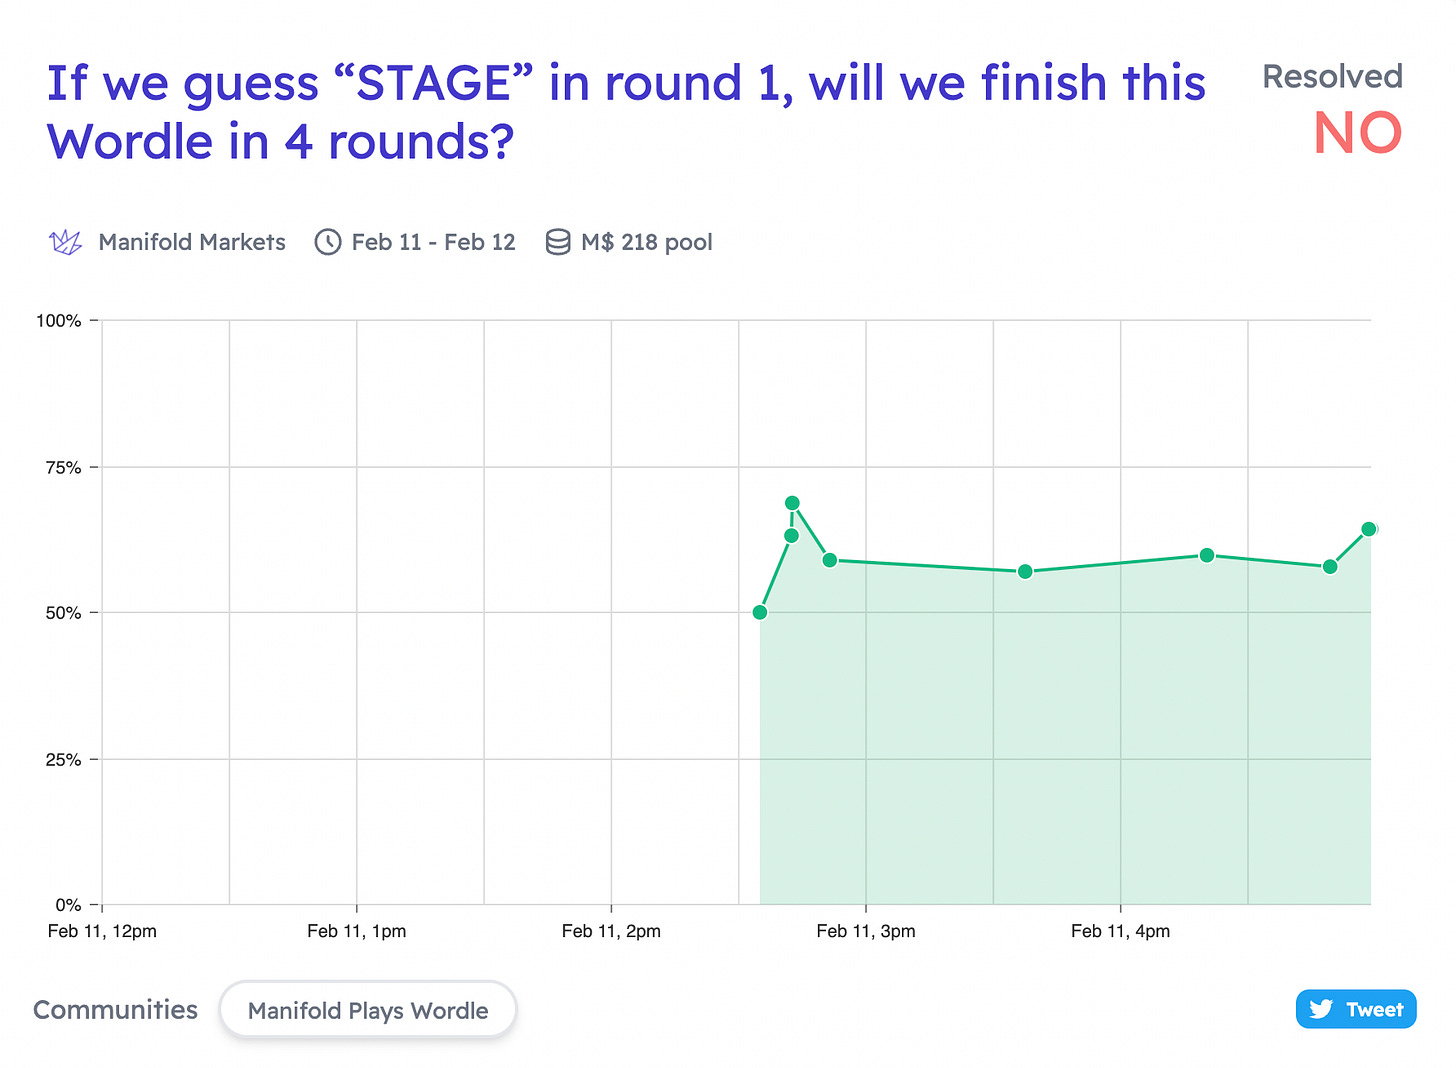Click the data point between 3pm and 4pm
This screenshot has width=1456, height=1068.
coord(1025,572)
